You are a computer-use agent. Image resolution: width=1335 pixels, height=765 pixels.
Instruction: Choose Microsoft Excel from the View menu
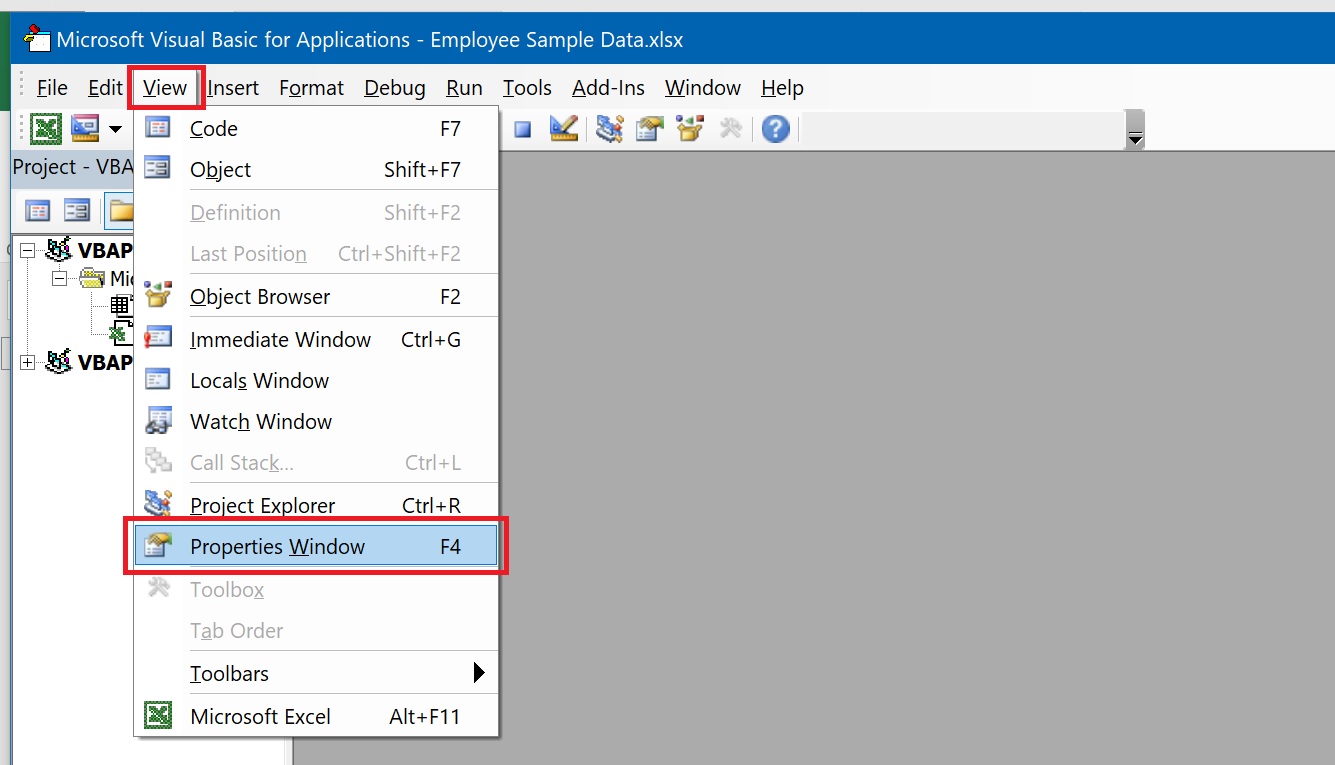point(261,716)
